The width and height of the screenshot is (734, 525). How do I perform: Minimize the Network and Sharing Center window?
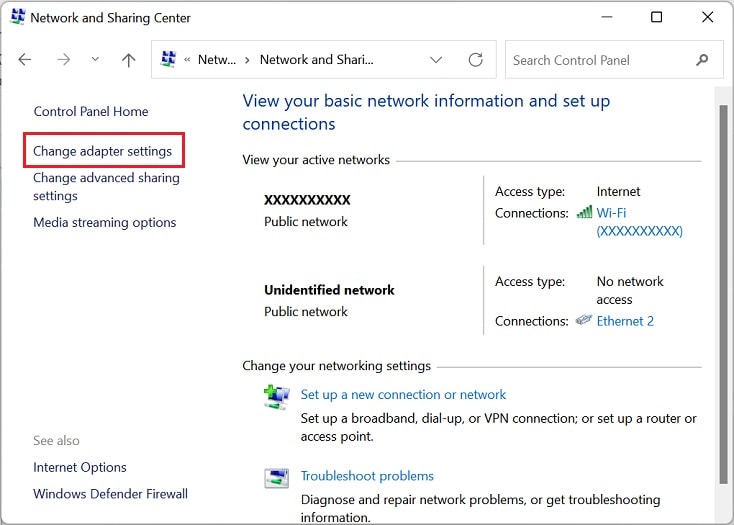coord(607,17)
